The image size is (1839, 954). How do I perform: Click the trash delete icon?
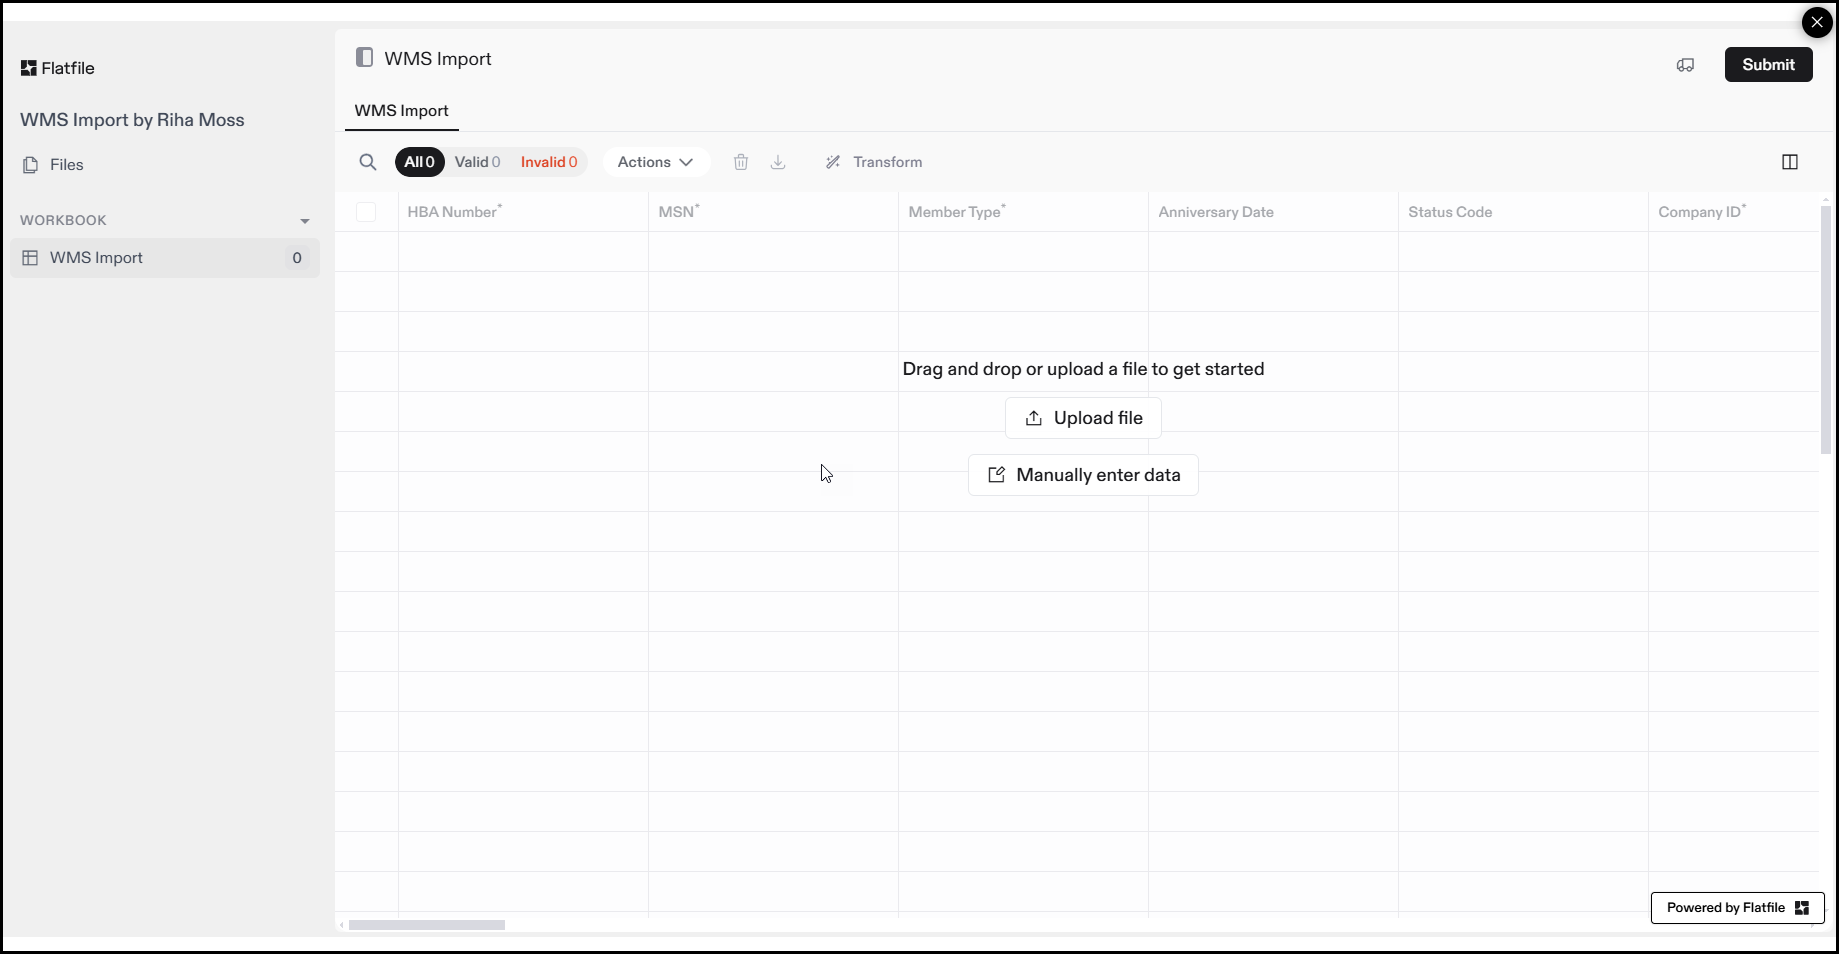click(x=741, y=162)
